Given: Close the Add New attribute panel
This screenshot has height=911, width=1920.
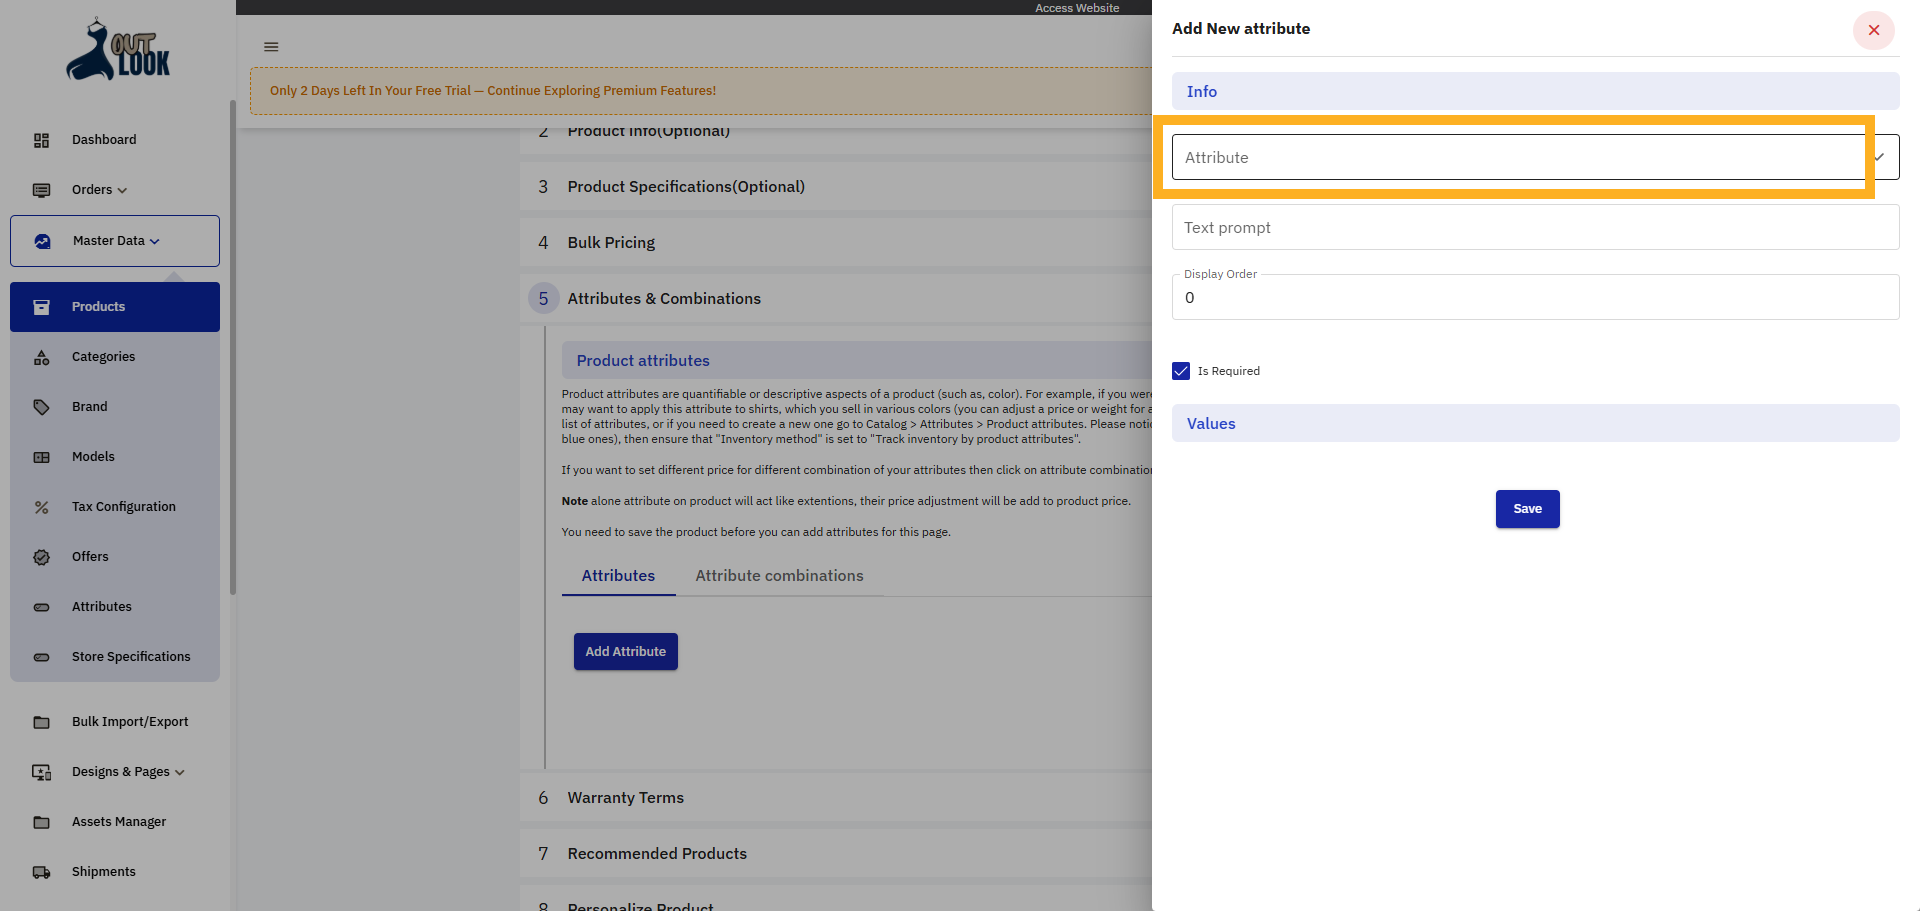Looking at the screenshot, I should pyautogui.click(x=1873, y=30).
